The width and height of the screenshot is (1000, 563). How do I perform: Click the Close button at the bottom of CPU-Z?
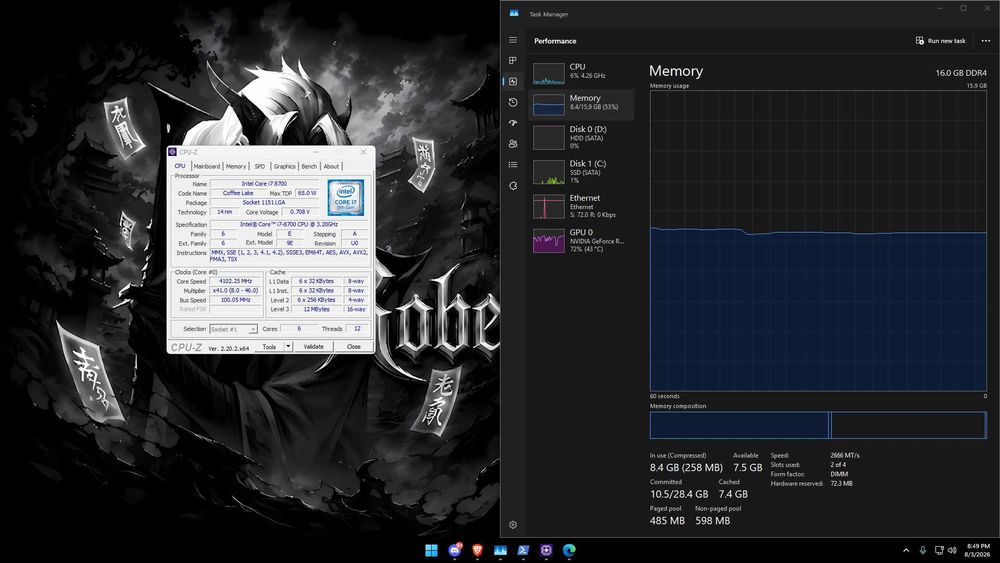(x=353, y=347)
